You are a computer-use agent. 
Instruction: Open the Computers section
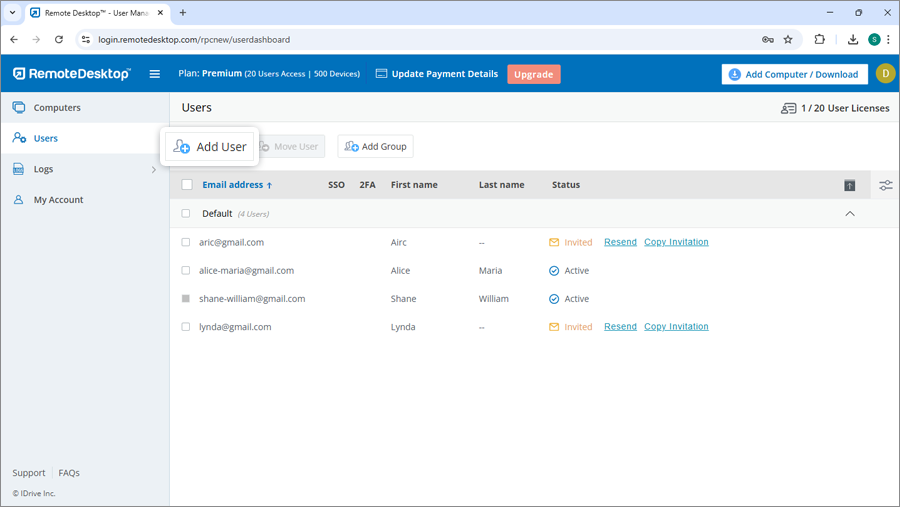[x=84, y=107]
